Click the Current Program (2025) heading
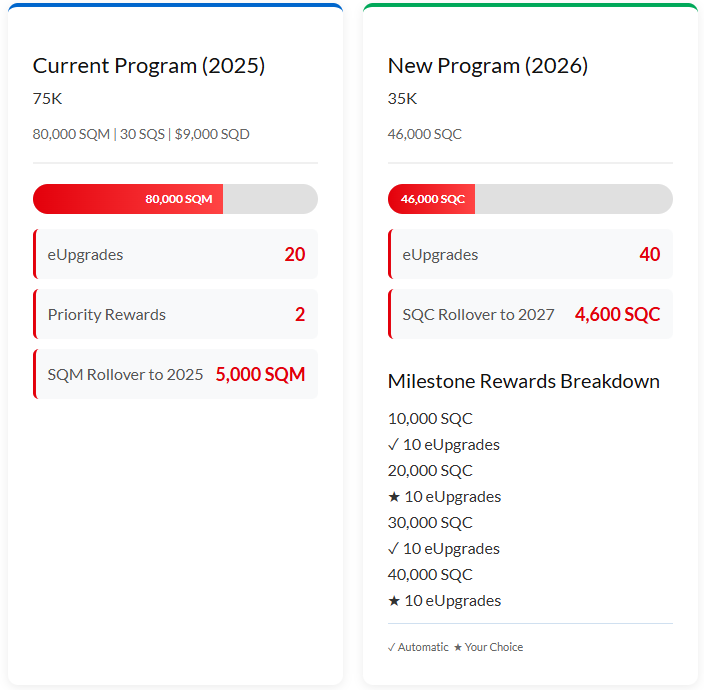 click(149, 66)
